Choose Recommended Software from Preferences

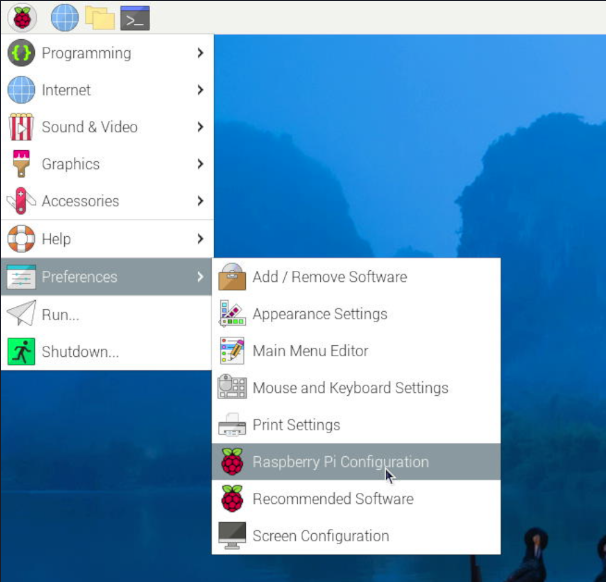click(332, 499)
